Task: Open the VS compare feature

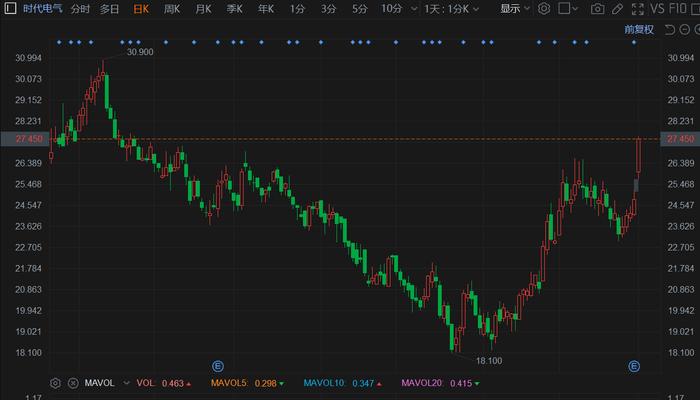Action: [657, 8]
